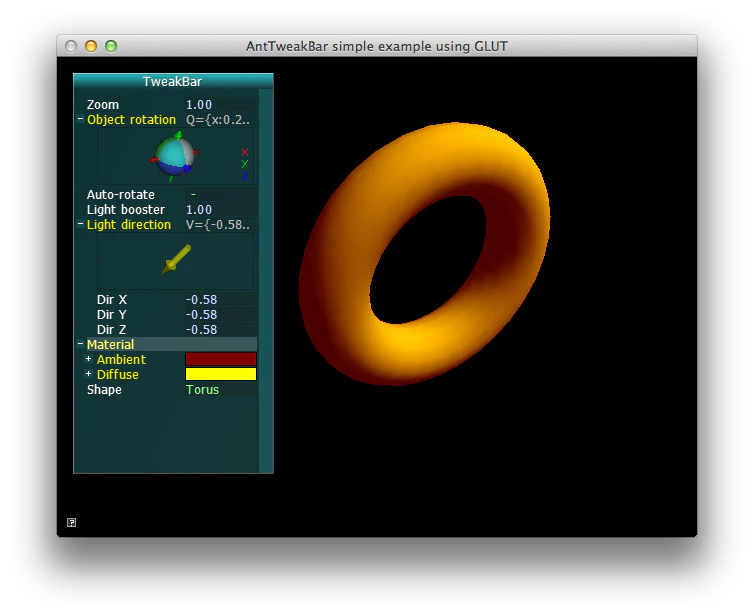Click the yellow Diffuse color swatch

221,374
